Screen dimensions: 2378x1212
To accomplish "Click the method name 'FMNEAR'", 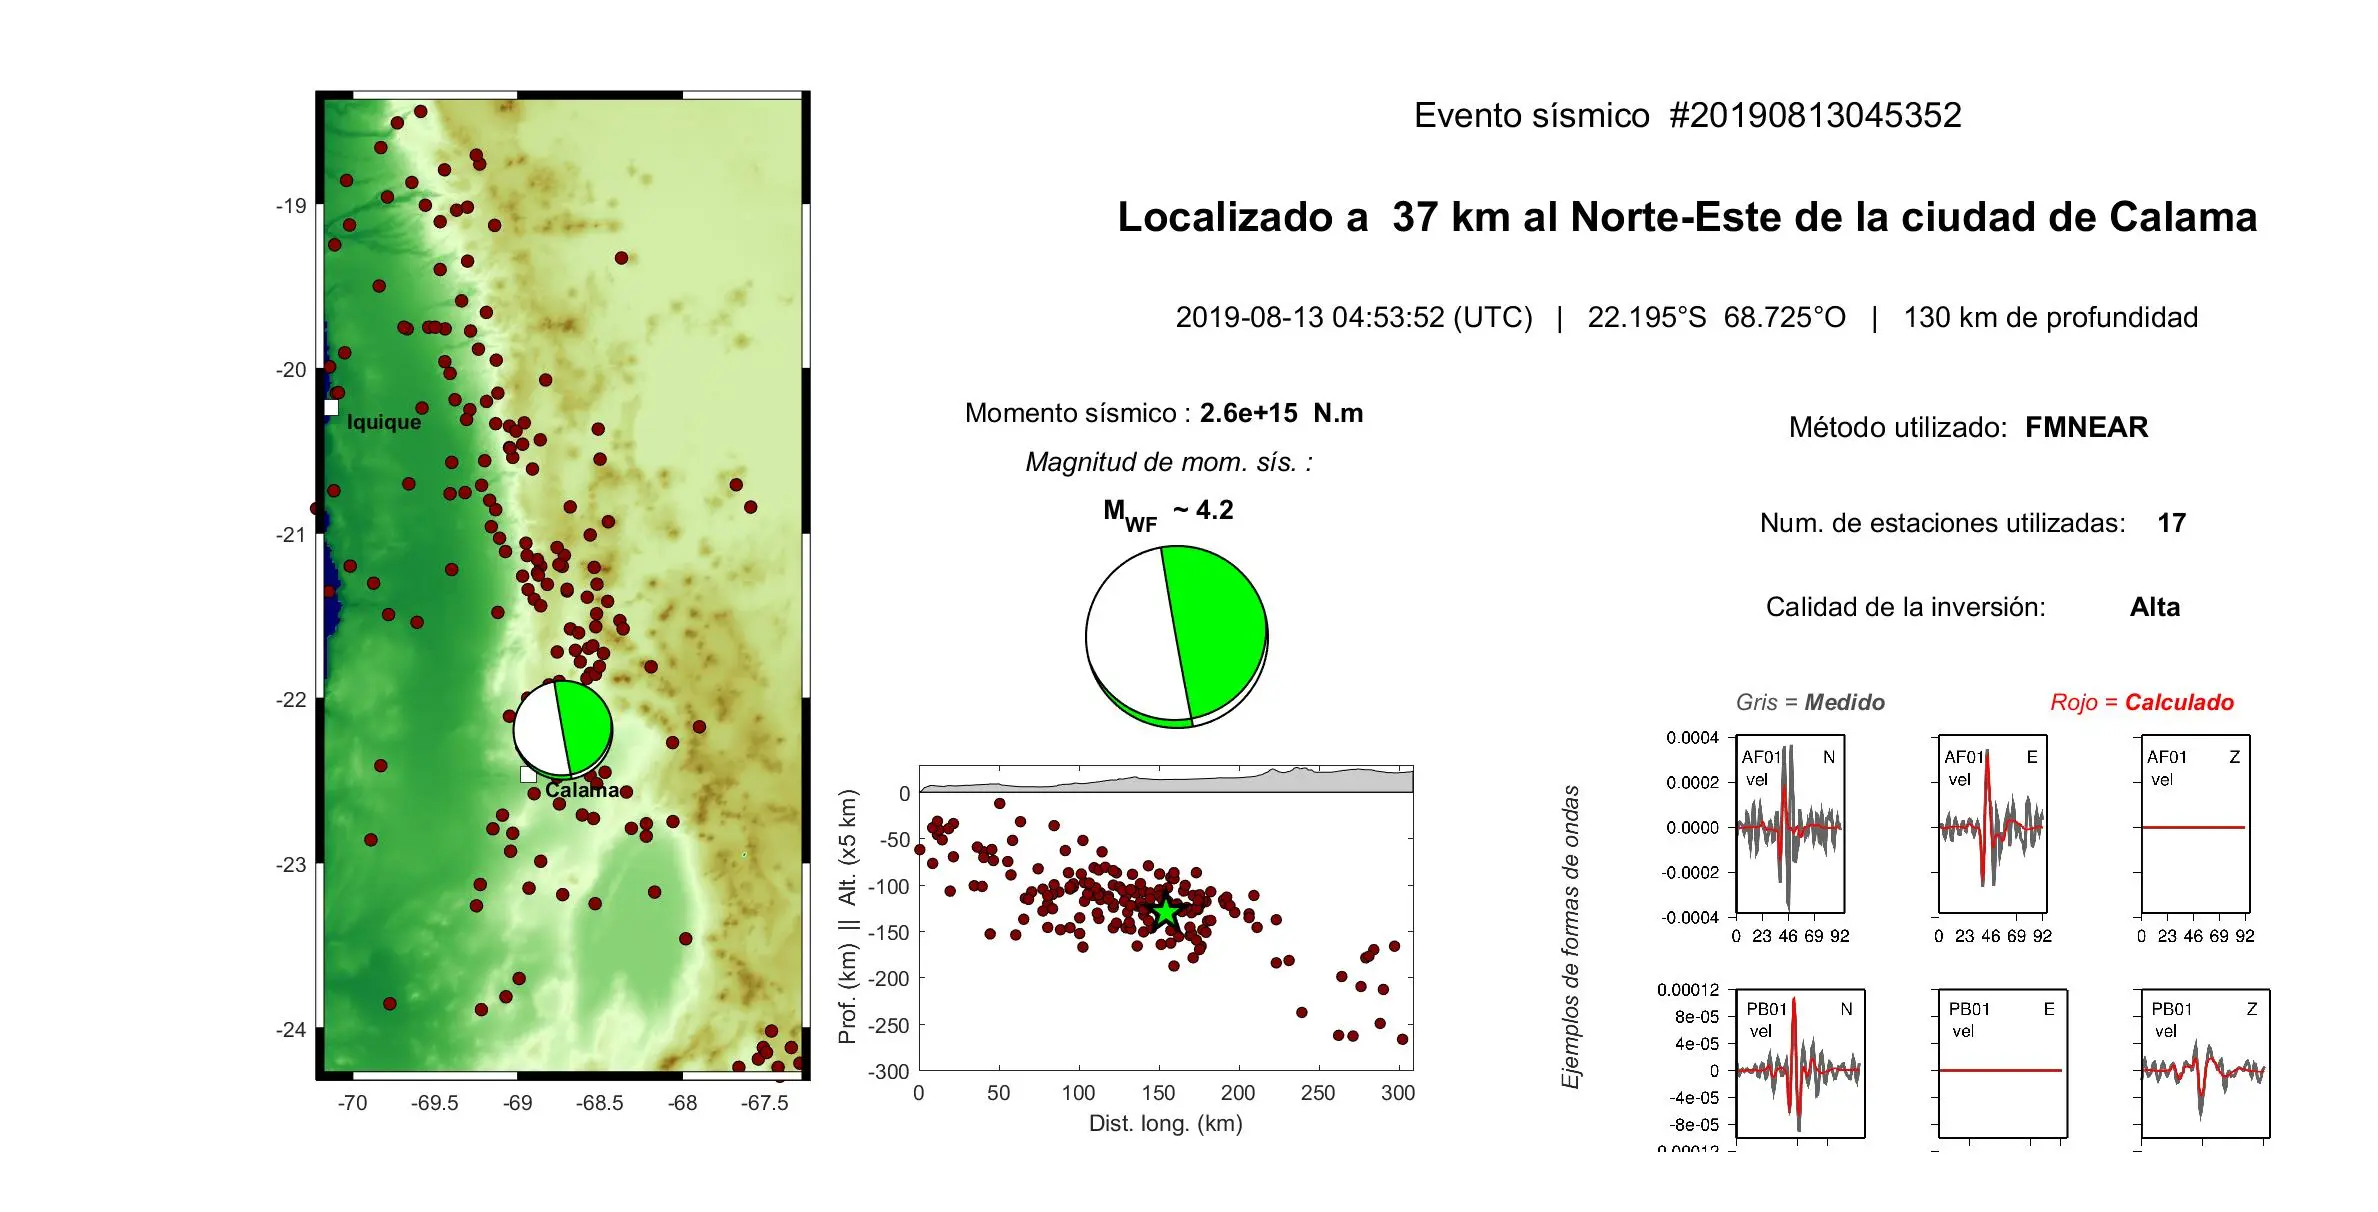I will click(x=2086, y=427).
